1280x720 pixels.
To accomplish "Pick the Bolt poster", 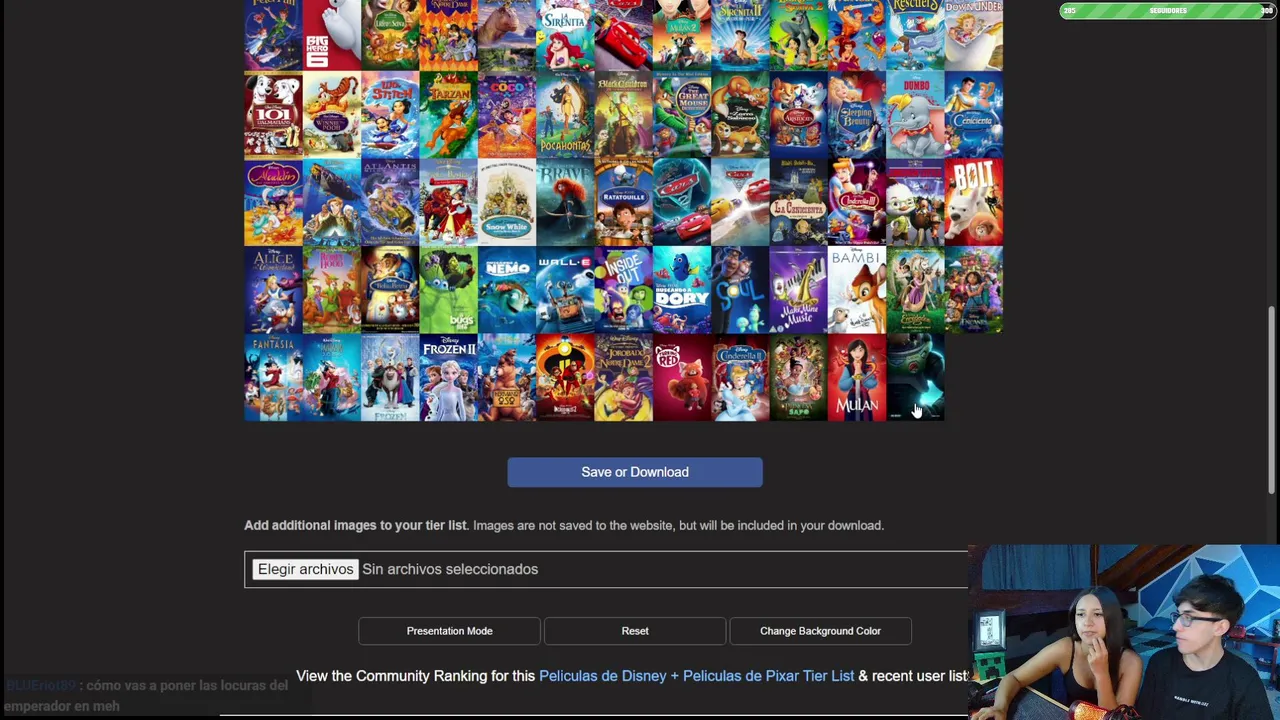I will point(974,202).
